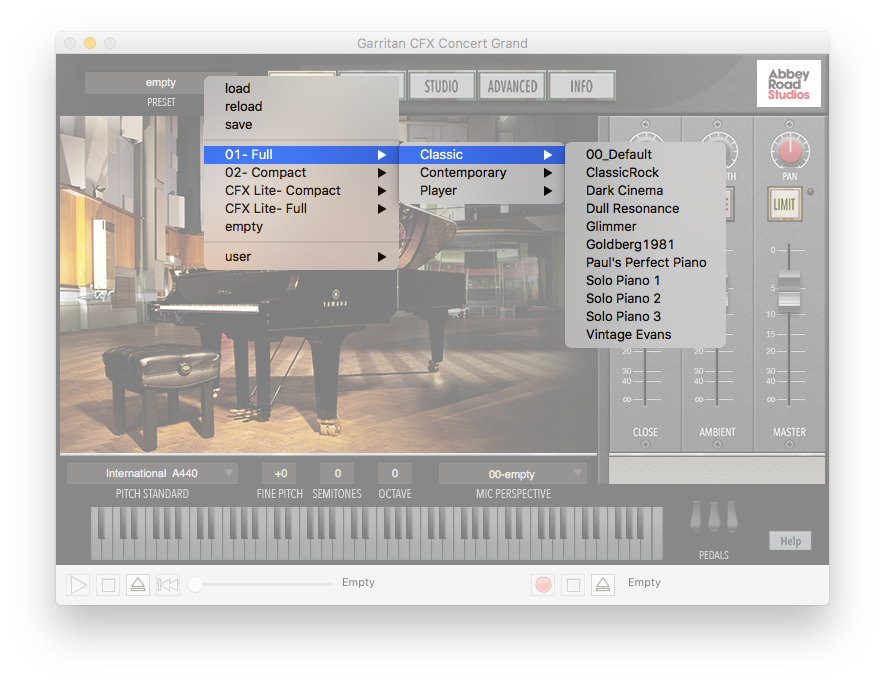Switch to the INFO tab

click(x=581, y=86)
